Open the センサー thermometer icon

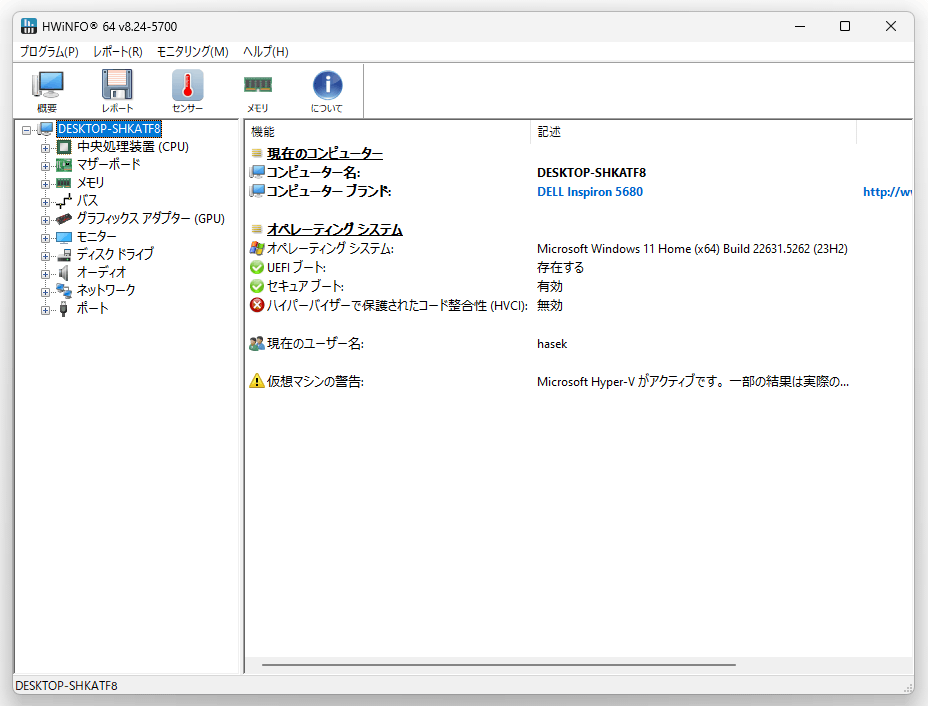tap(188, 85)
